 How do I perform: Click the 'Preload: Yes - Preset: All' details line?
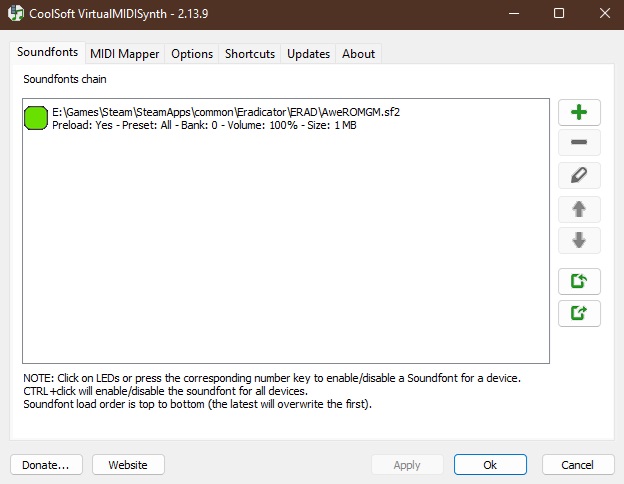(x=204, y=125)
